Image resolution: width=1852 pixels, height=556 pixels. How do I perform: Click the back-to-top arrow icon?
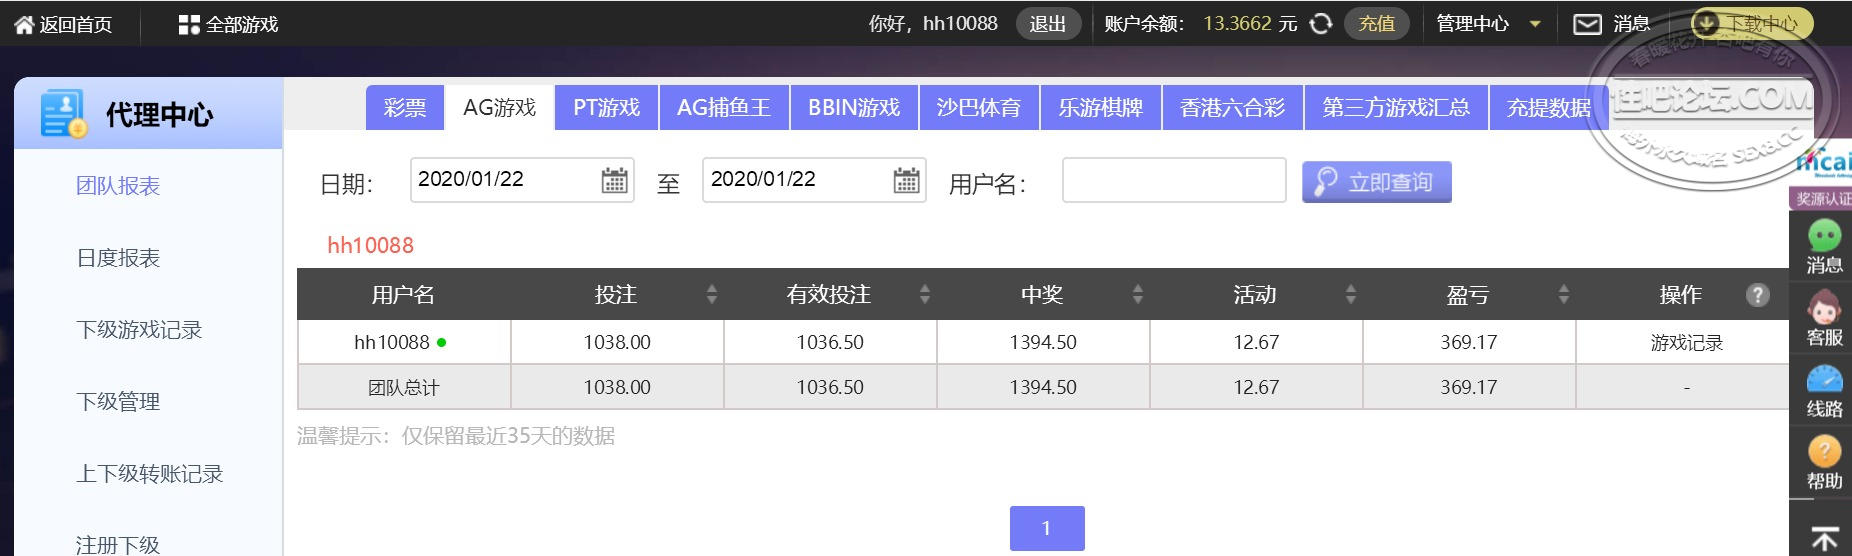(x=1824, y=539)
